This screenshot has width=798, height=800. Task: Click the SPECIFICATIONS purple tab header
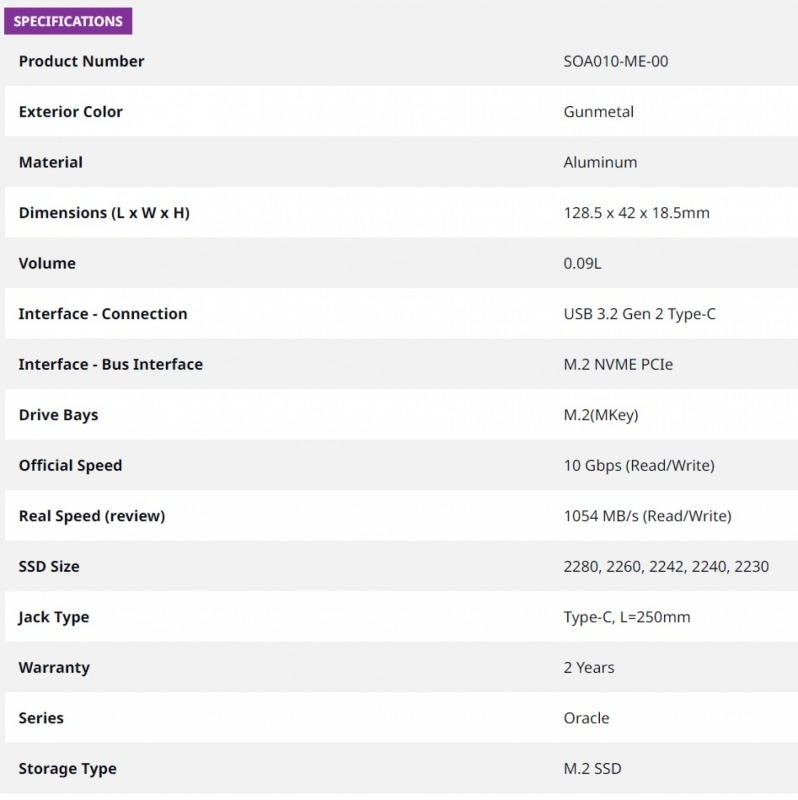[x=68, y=21]
